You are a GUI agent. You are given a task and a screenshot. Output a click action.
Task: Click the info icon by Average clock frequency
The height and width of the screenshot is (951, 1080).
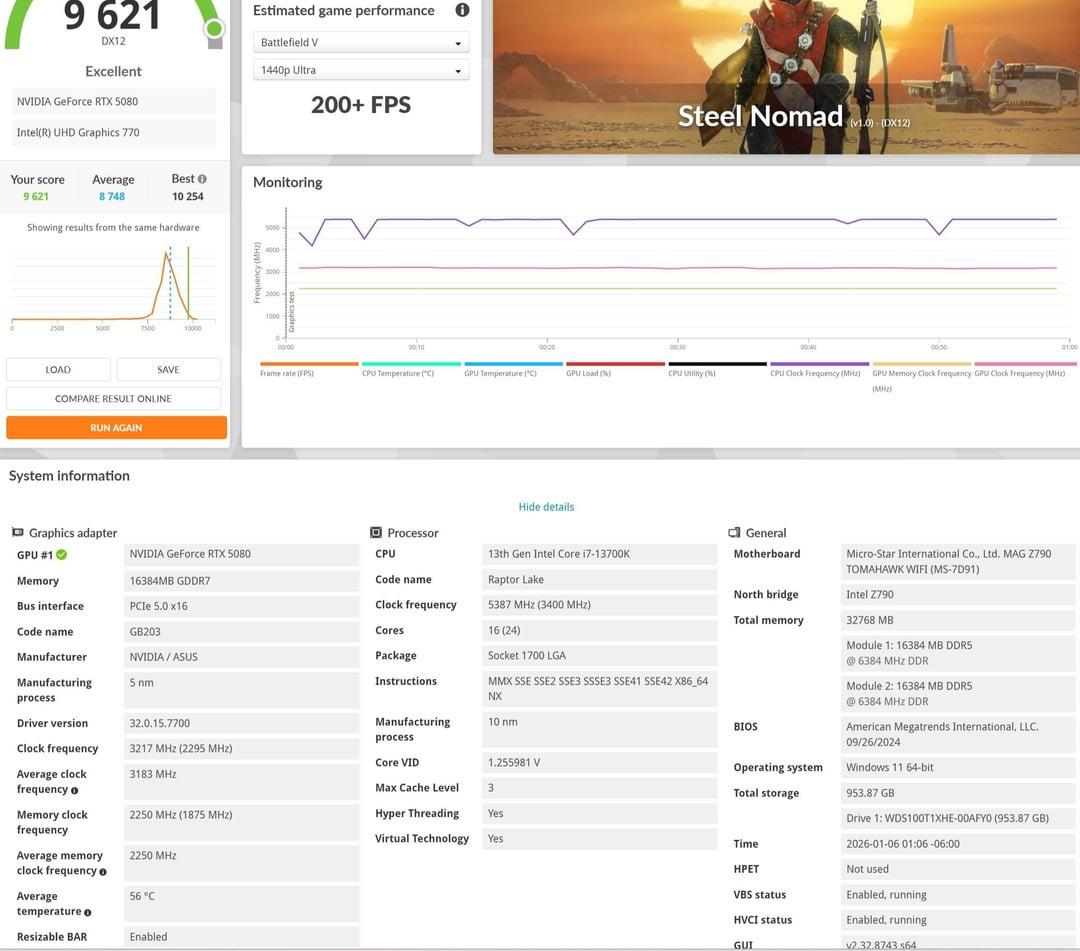point(74,790)
